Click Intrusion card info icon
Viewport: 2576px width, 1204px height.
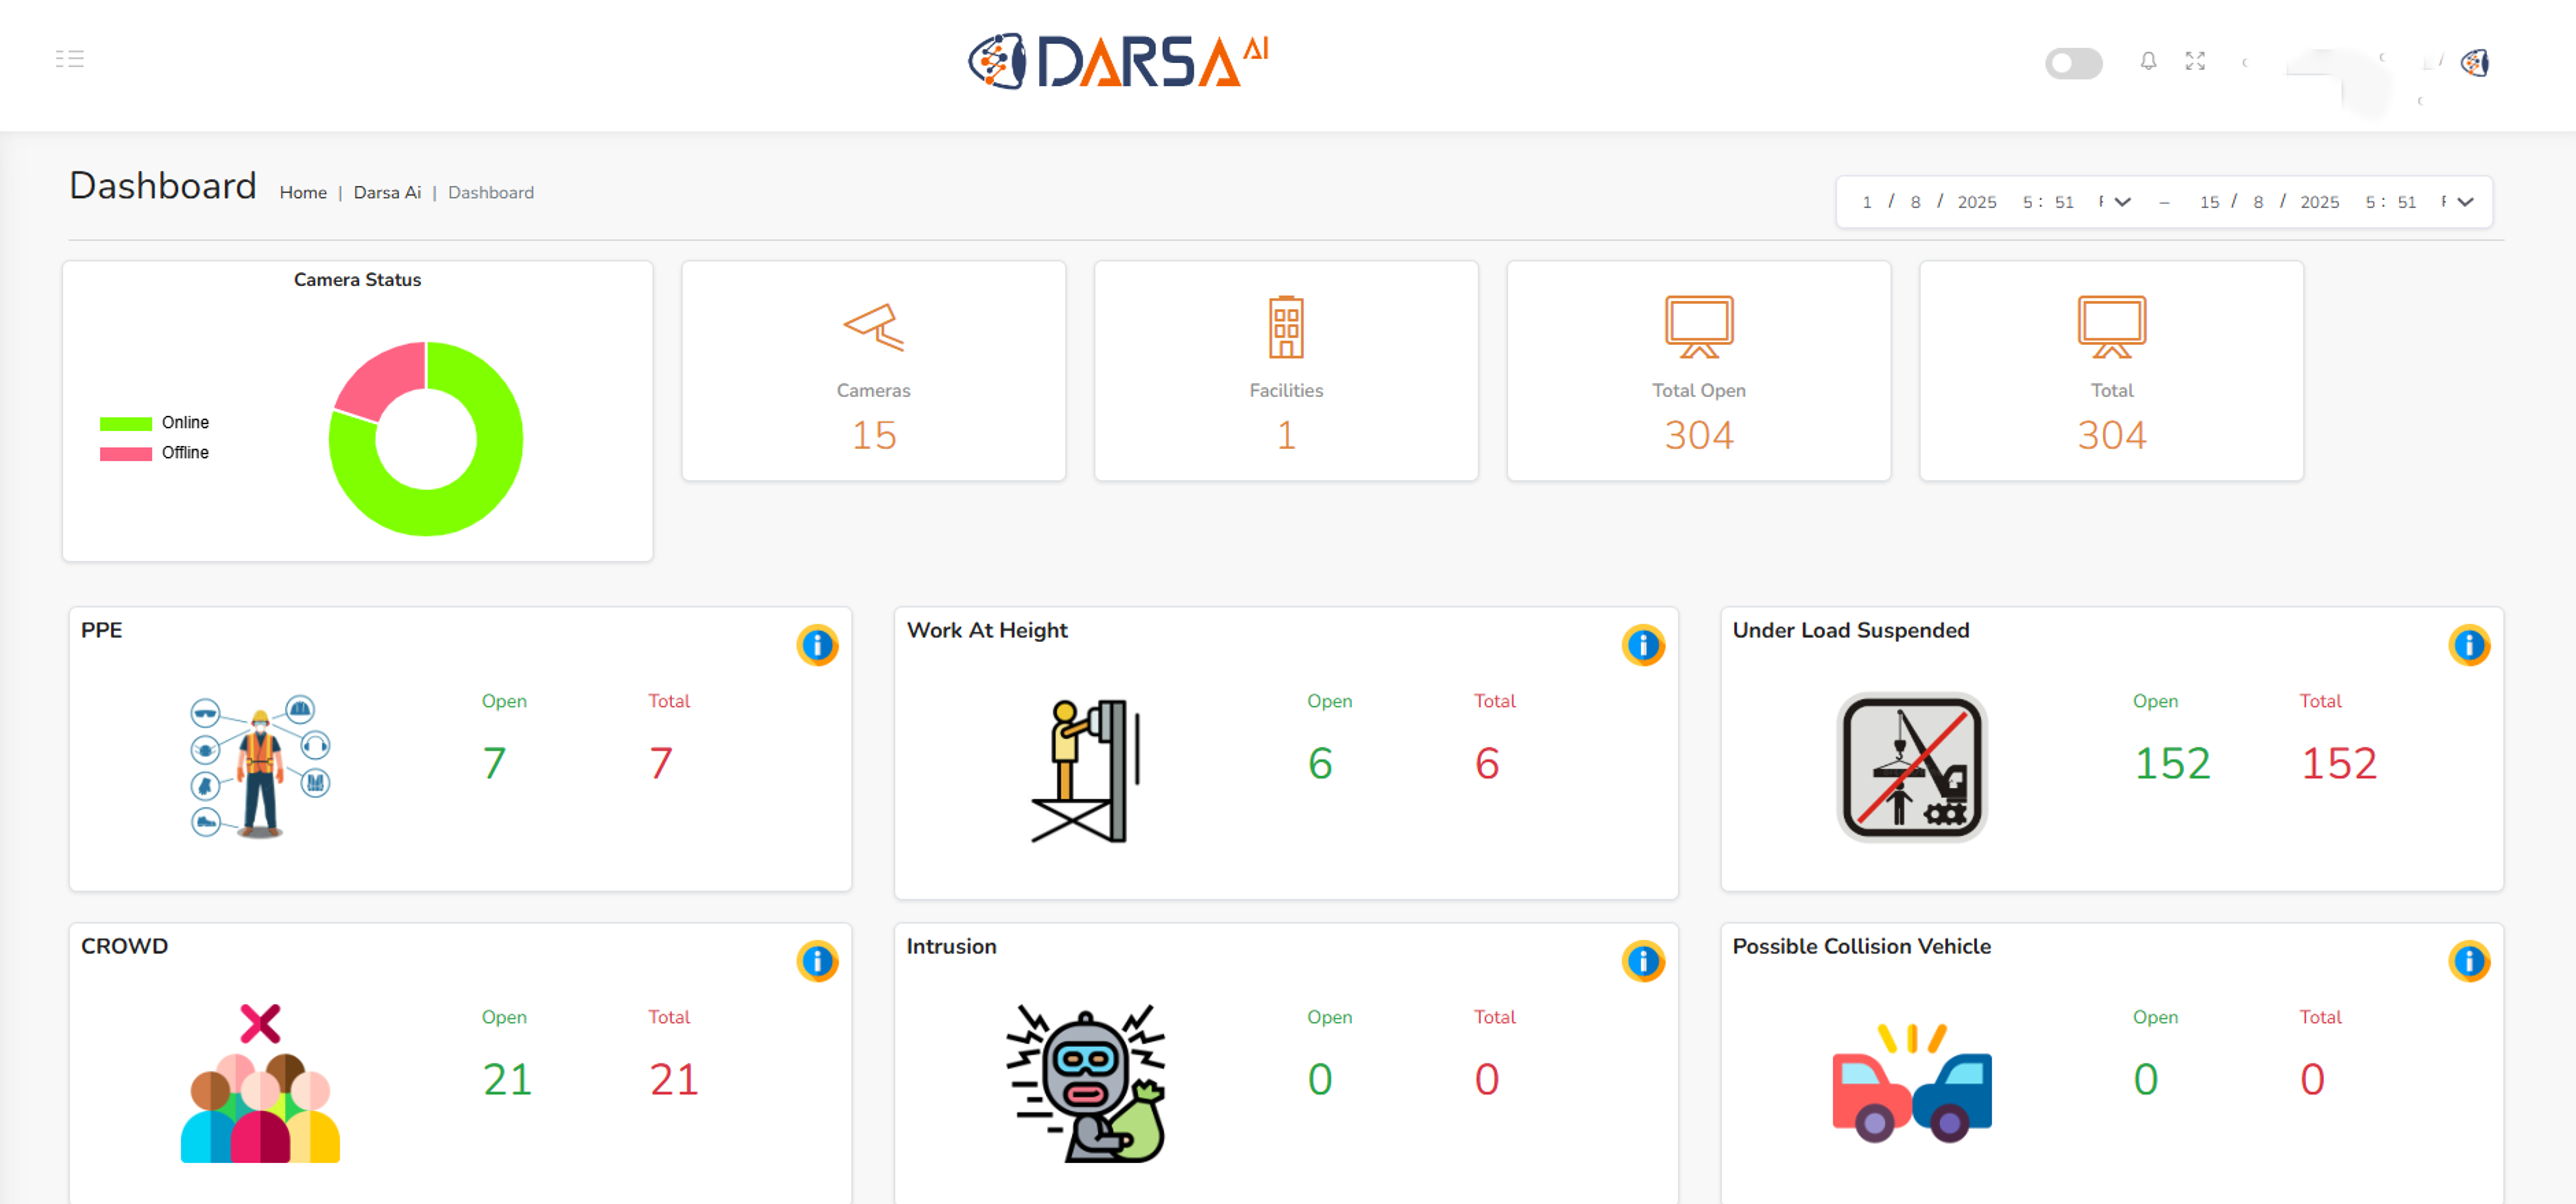pos(1642,961)
